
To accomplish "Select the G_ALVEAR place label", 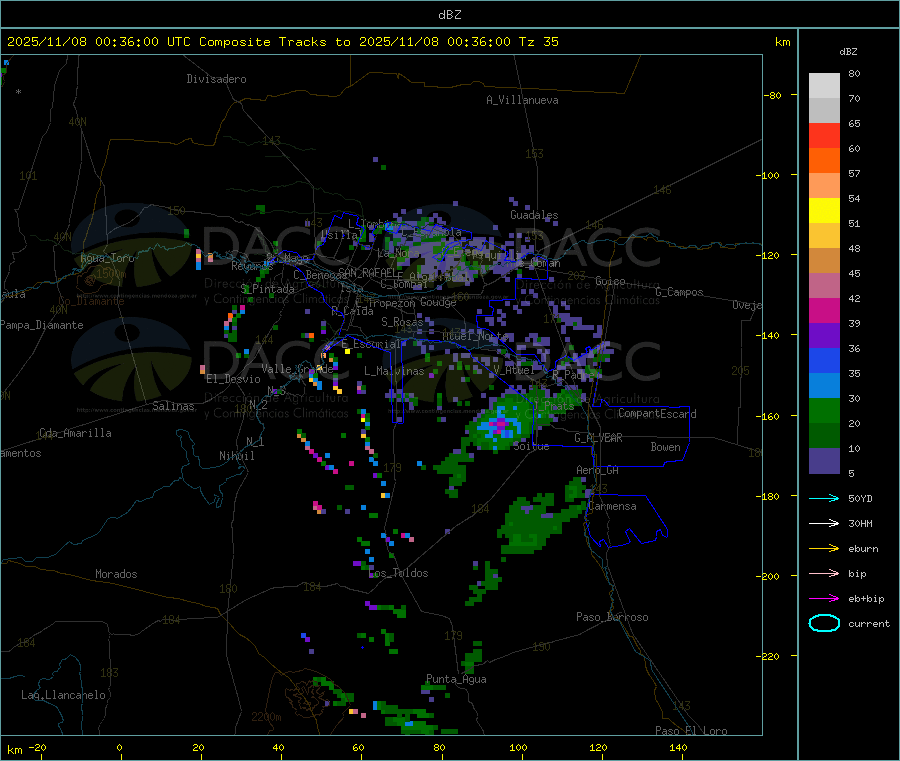I will tap(598, 438).
